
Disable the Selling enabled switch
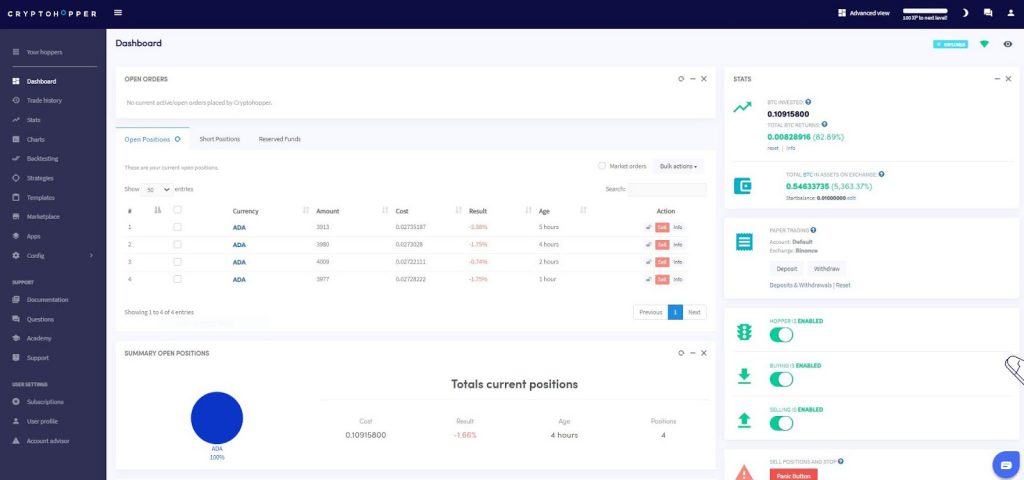click(781, 423)
